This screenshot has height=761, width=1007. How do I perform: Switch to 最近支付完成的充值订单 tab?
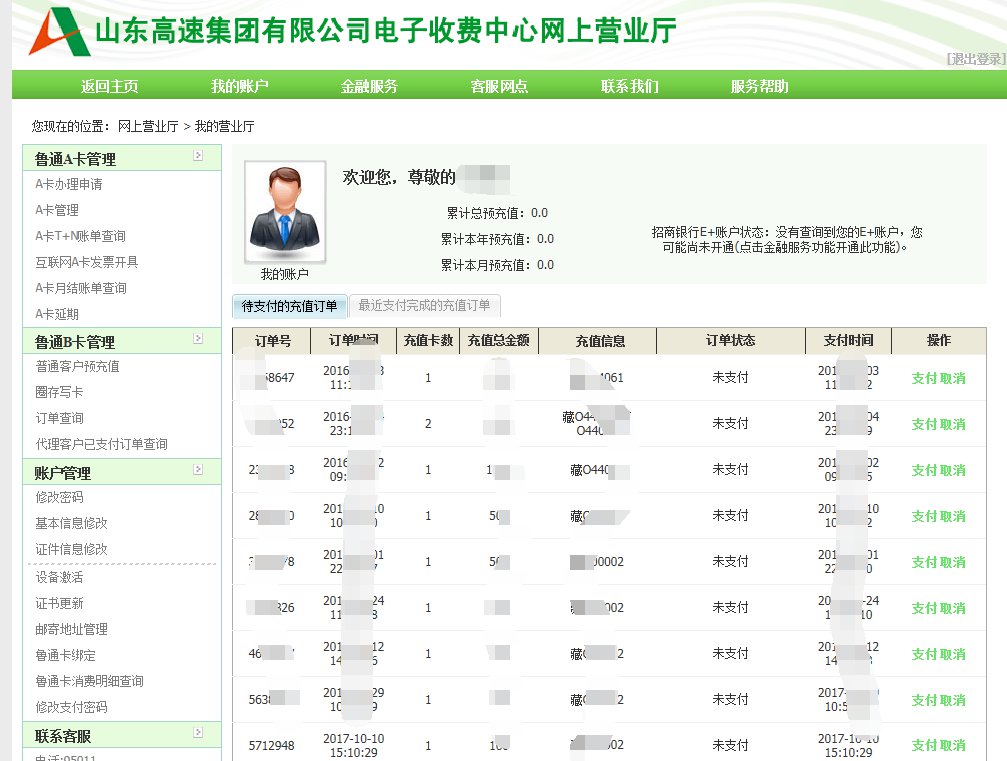point(424,306)
